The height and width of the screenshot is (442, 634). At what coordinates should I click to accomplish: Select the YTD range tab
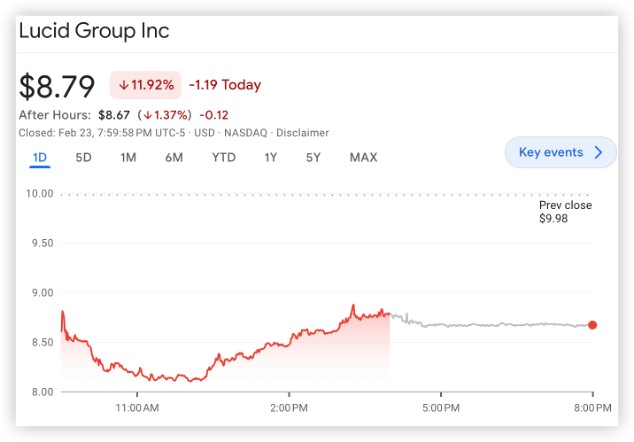pyautogui.click(x=223, y=157)
